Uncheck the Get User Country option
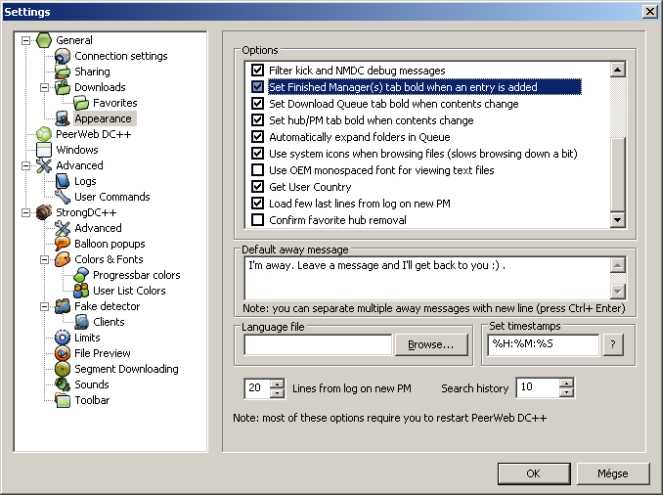The height and width of the screenshot is (495, 663). pos(258,187)
